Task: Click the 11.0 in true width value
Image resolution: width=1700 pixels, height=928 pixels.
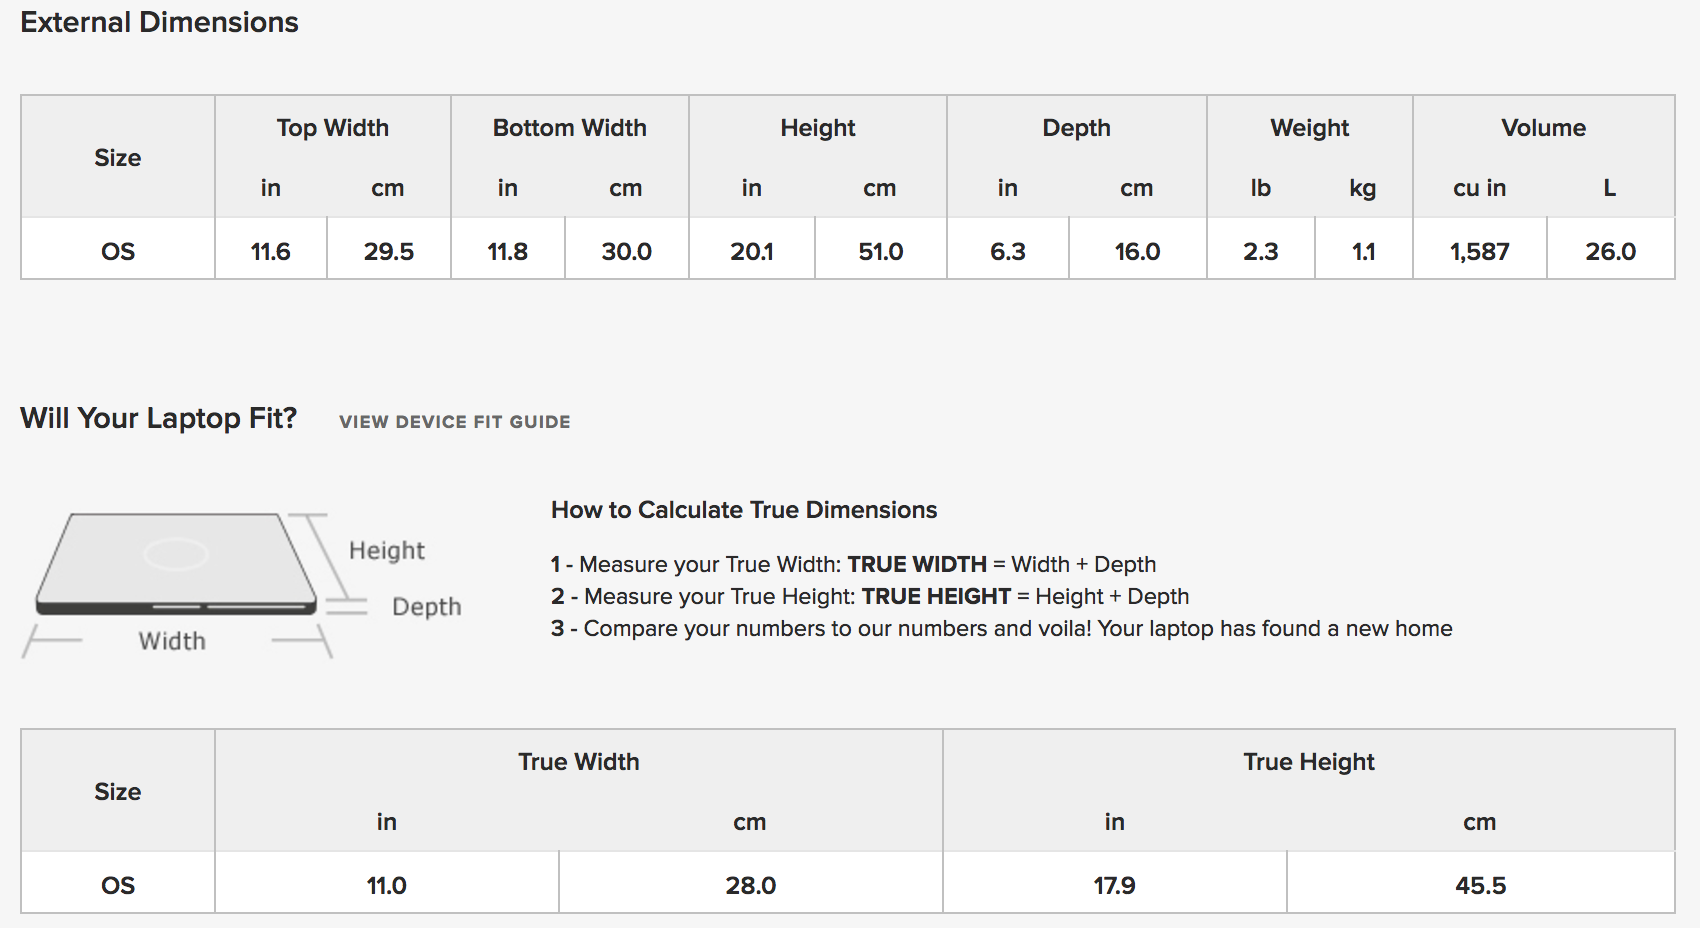Action: click(387, 884)
